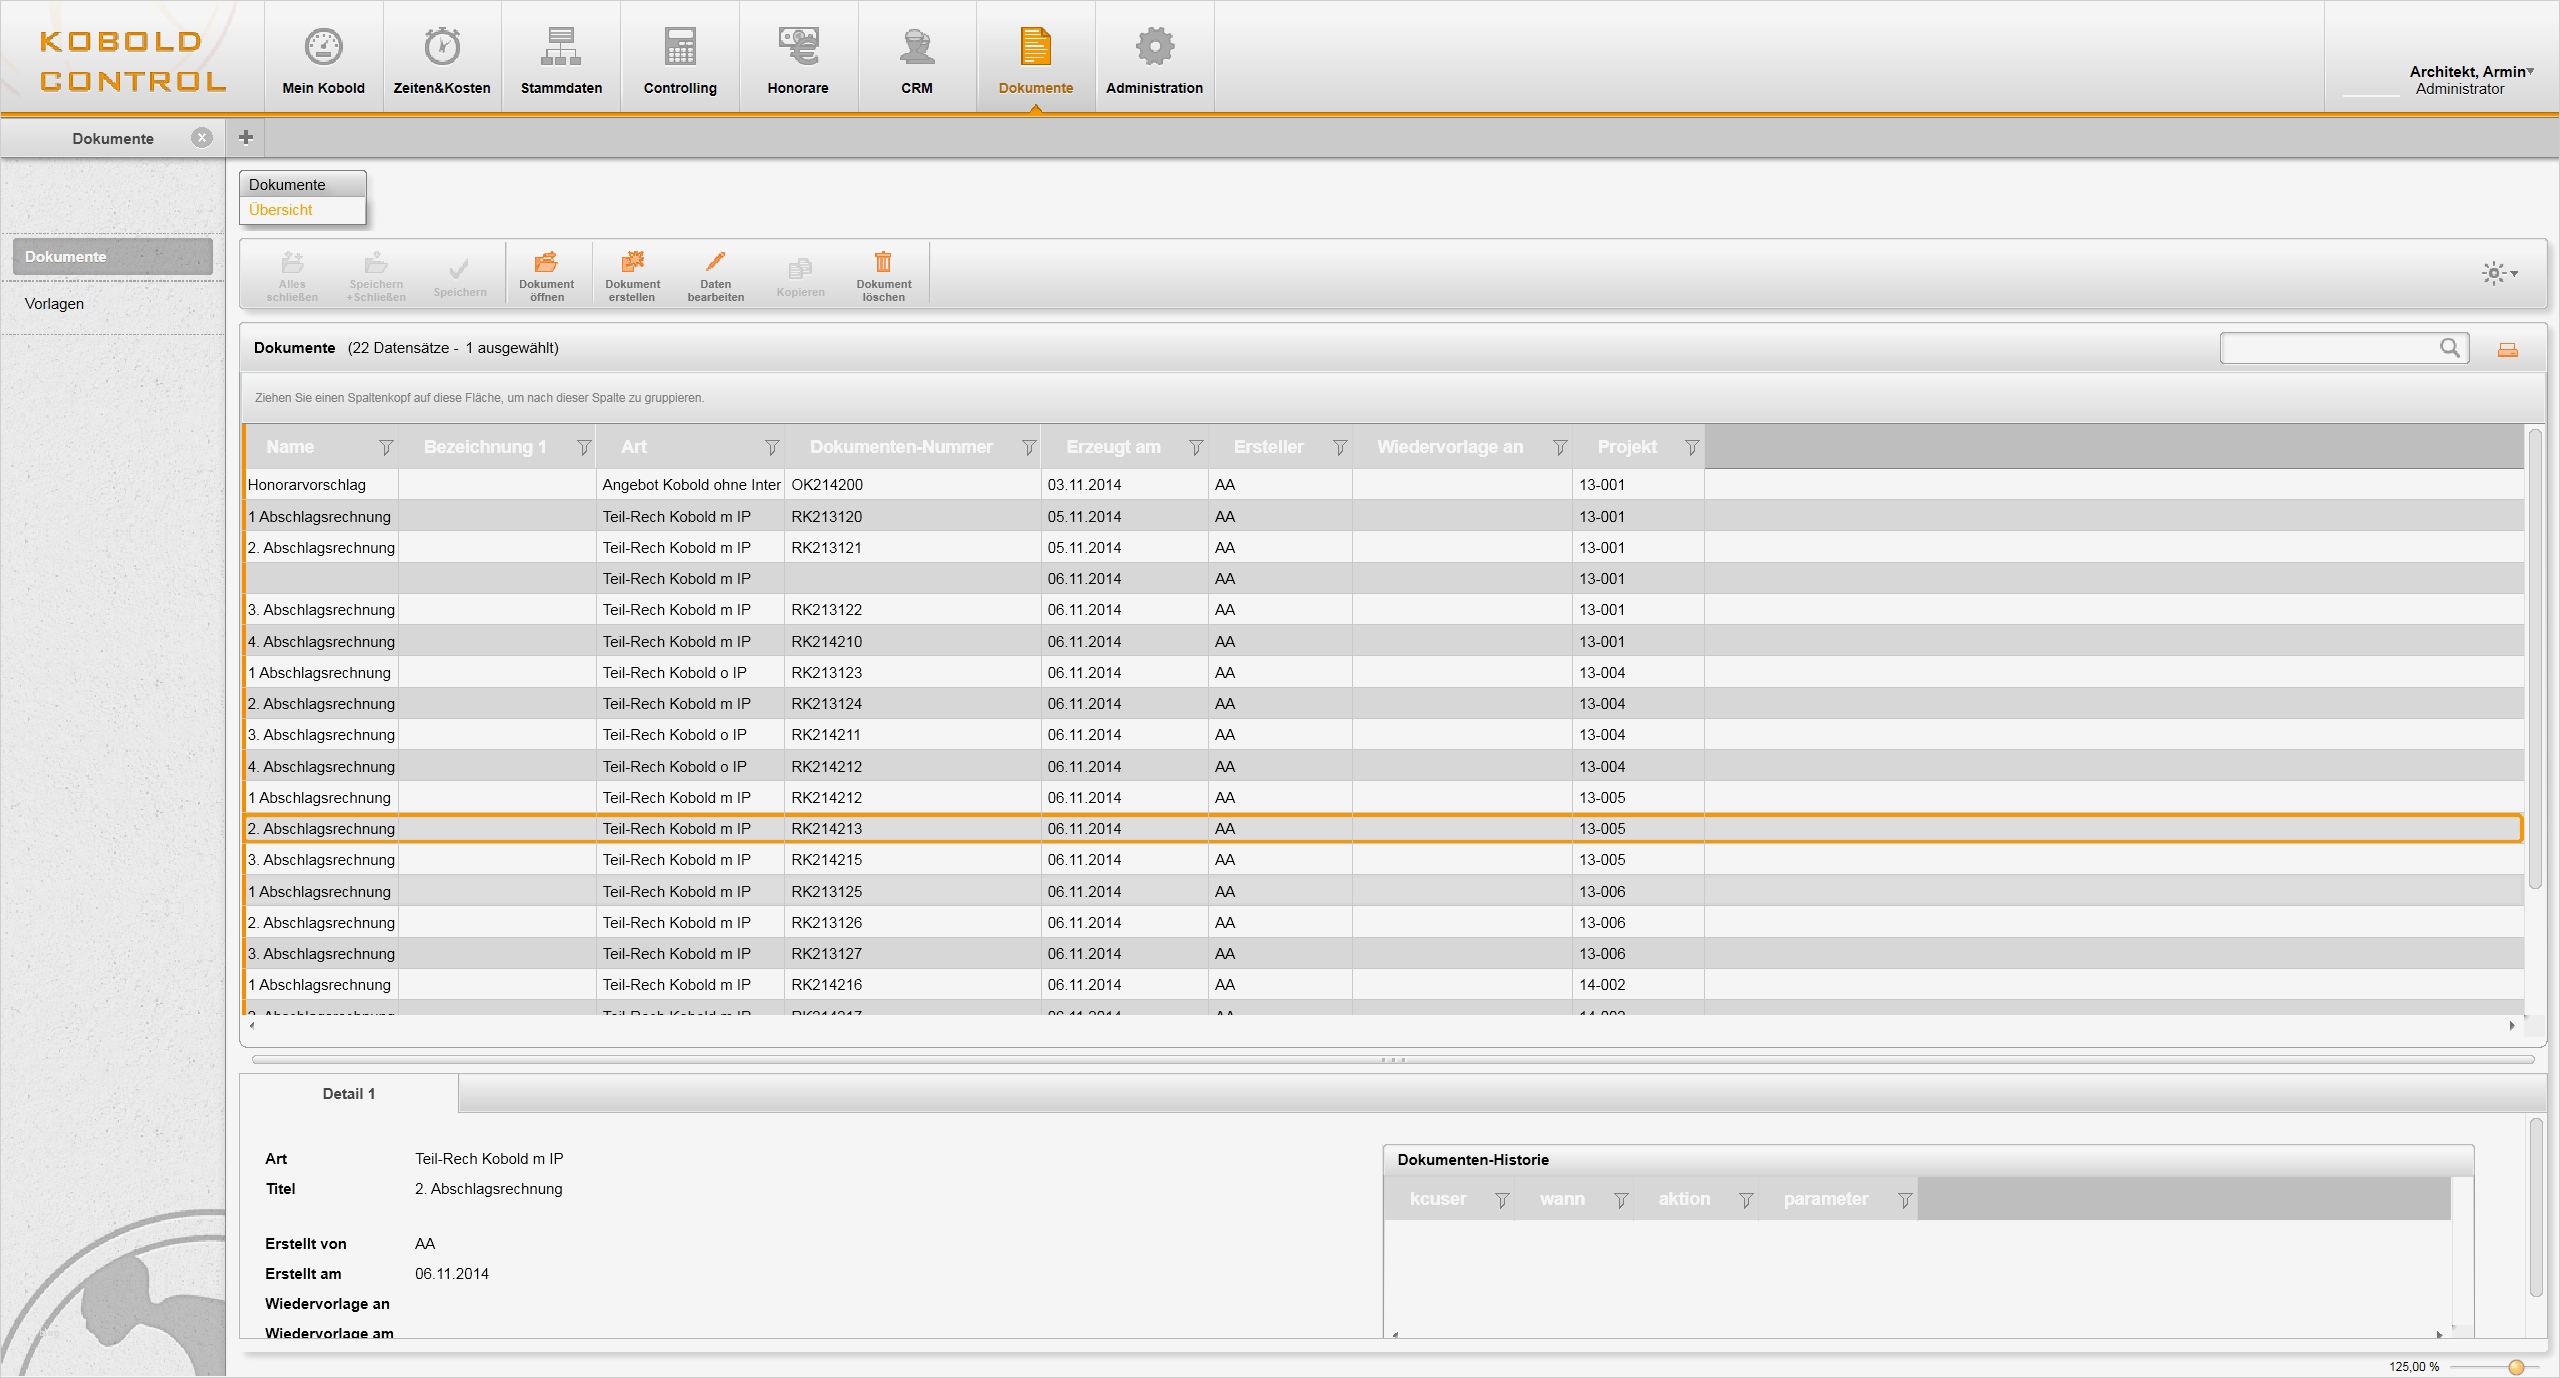Switch to Vorlagen in the sidebar

click(x=55, y=304)
